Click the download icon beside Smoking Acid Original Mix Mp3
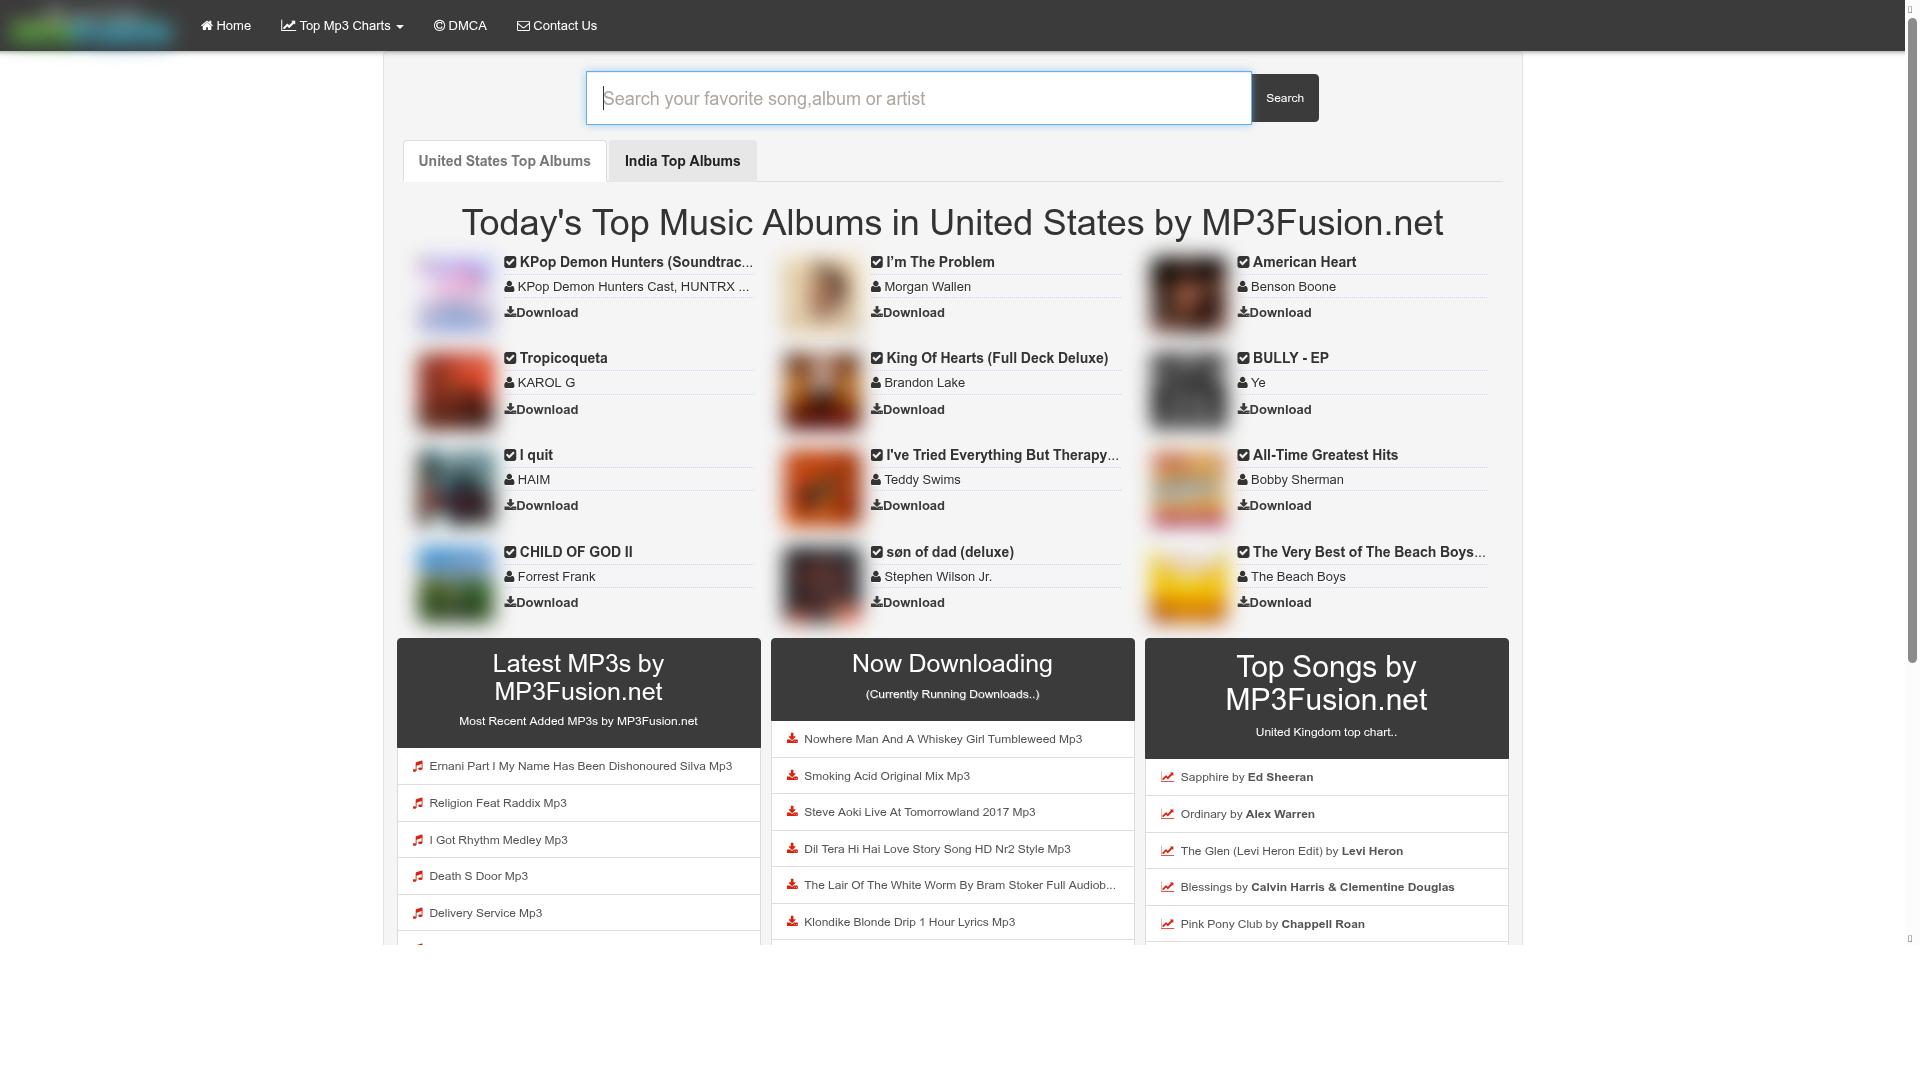 [x=791, y=775]
